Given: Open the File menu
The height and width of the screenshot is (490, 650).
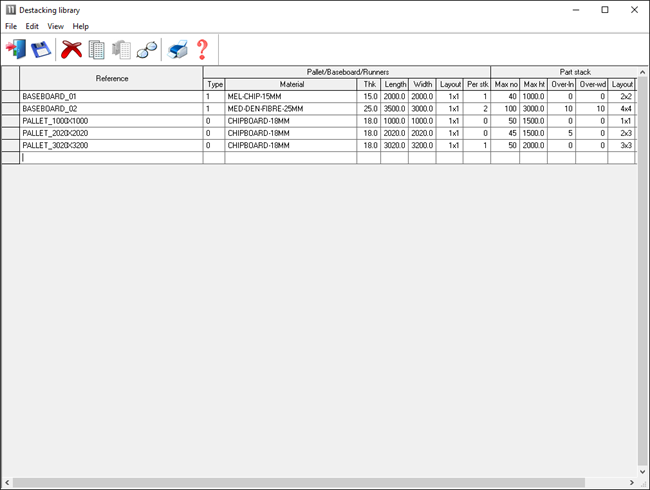Looking at the screenshot, I should pyautogui.click(x=11, y=26).
